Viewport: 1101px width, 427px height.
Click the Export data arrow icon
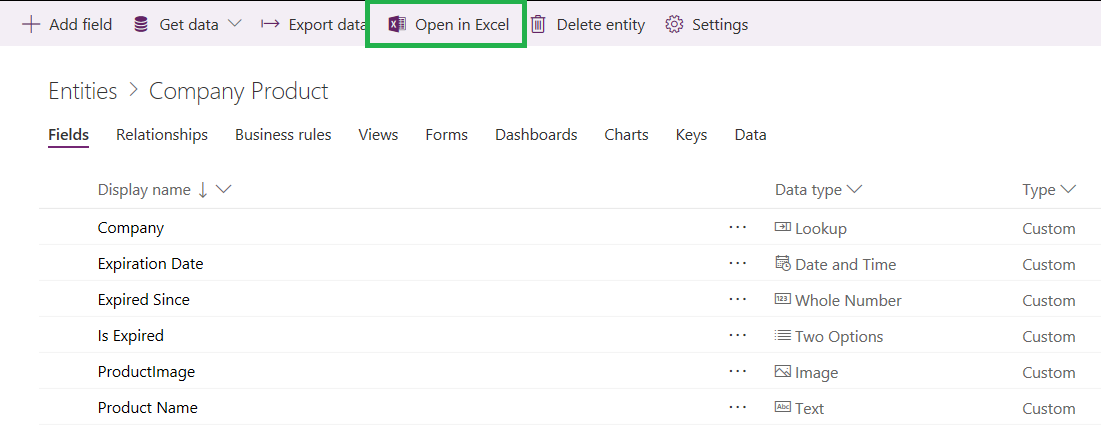point(269,24)
